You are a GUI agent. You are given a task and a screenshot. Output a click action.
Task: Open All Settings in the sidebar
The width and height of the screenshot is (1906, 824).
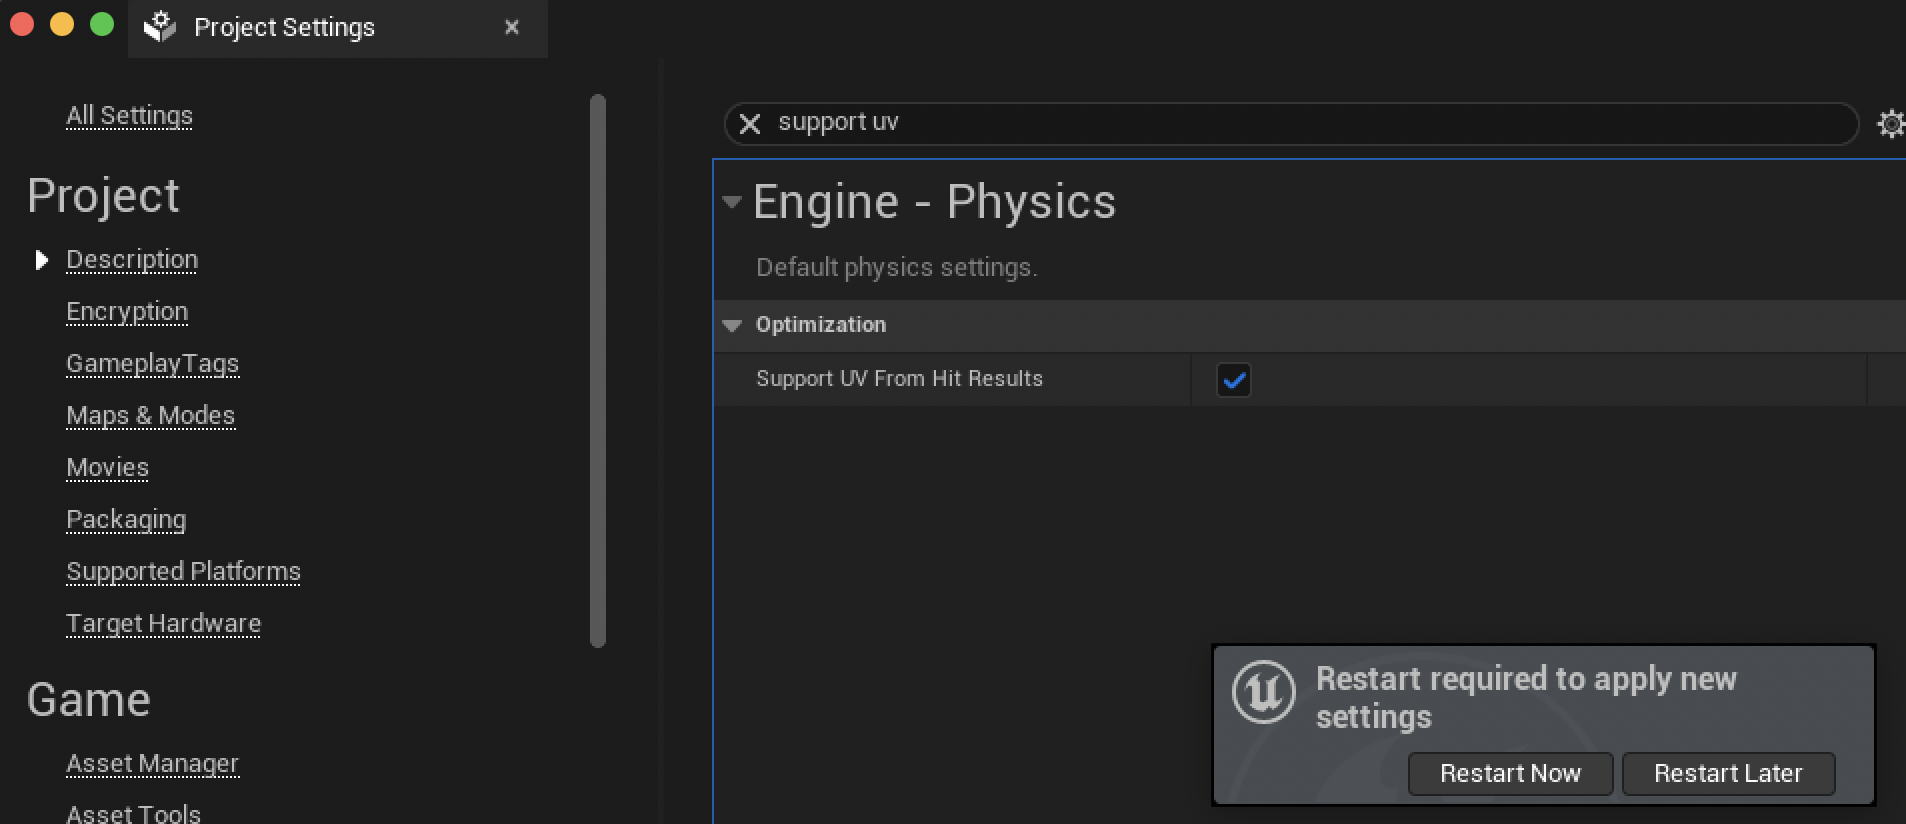click(x=129, y=116)
